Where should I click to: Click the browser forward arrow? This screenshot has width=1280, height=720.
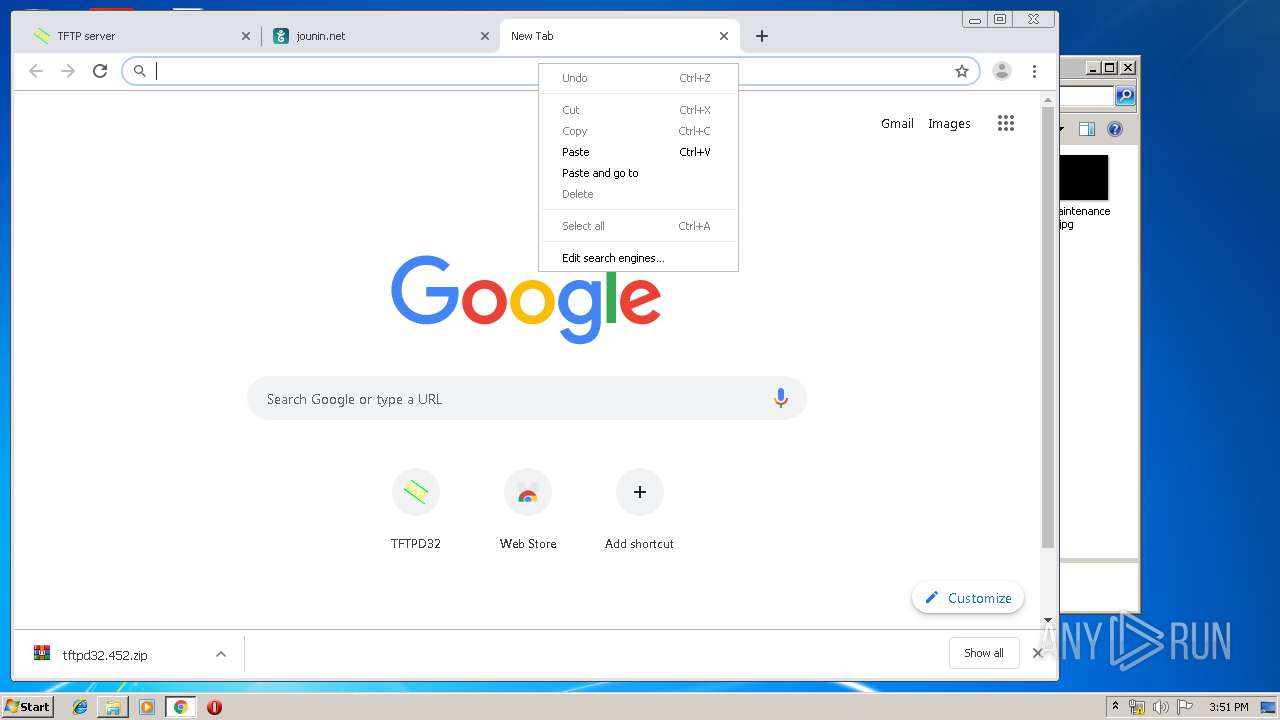pyautogui.click(x=68, y=71)
